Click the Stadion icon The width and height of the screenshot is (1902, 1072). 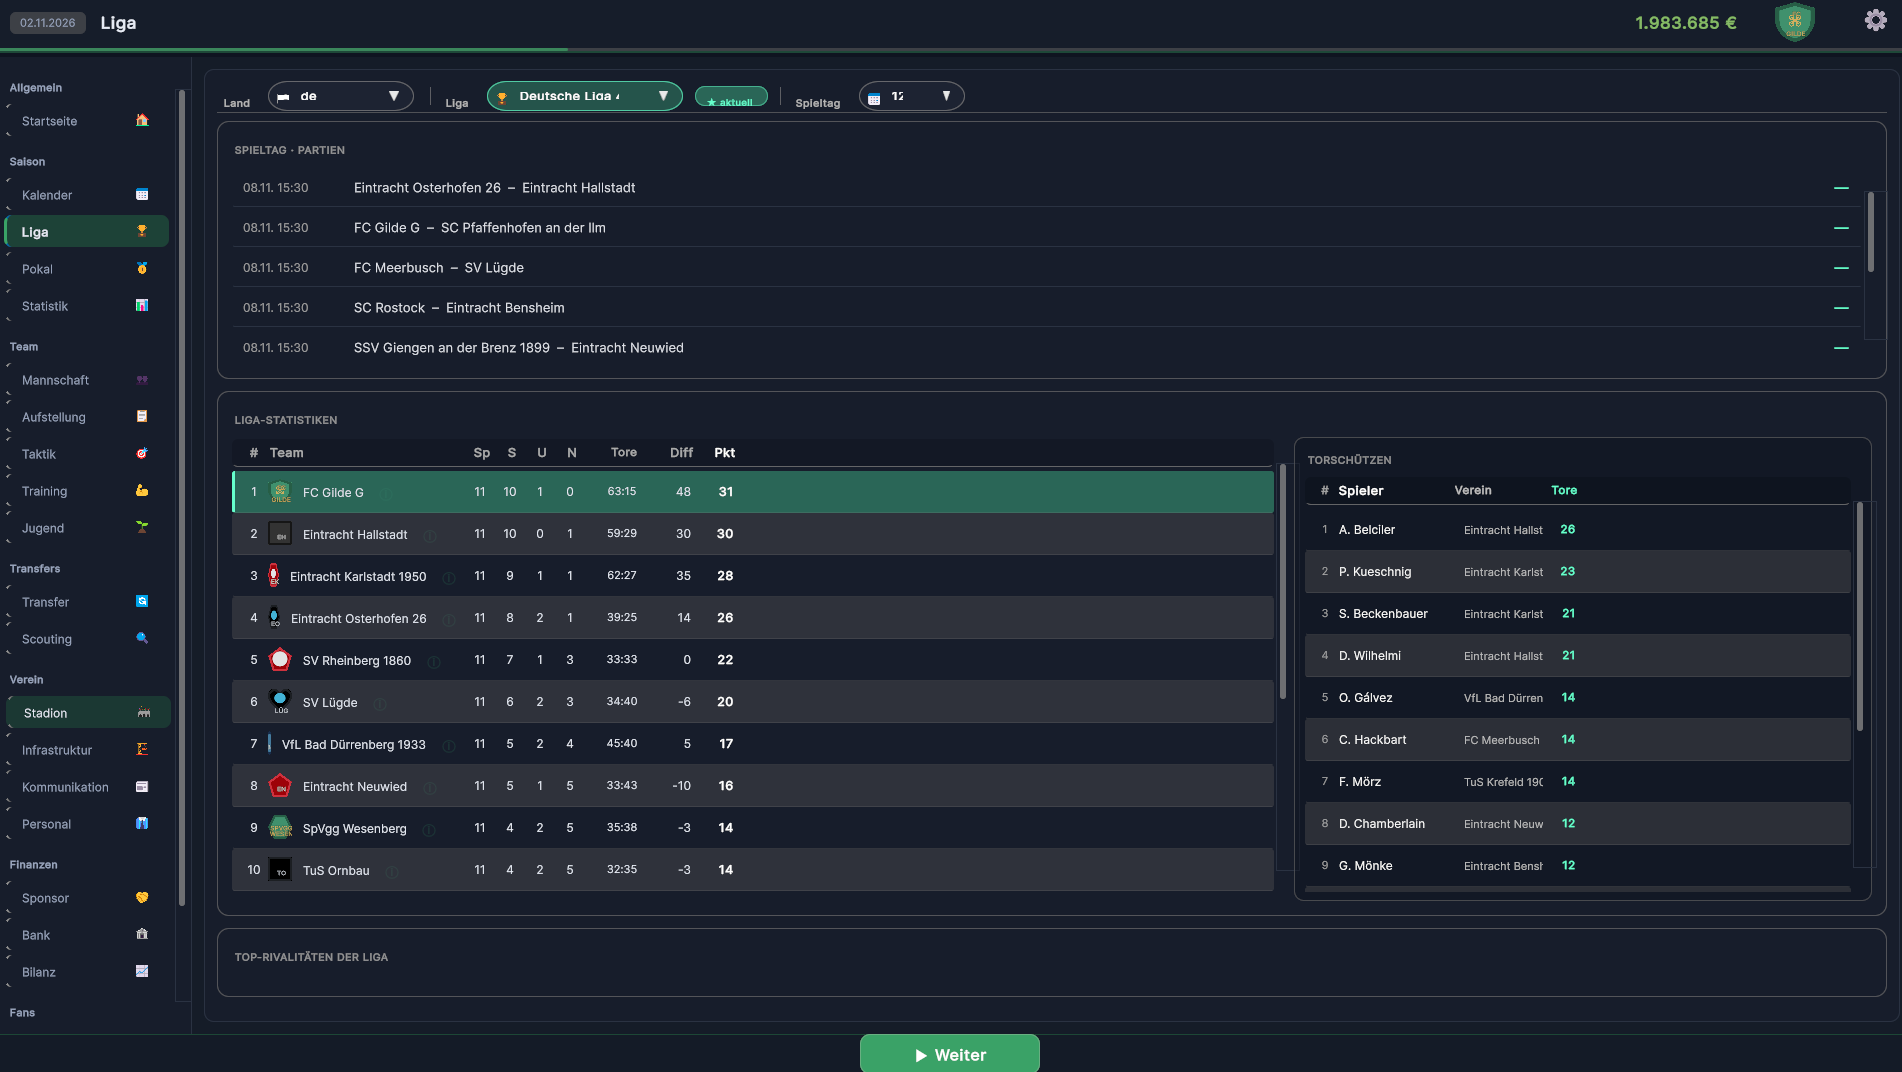tap(144, 713)
